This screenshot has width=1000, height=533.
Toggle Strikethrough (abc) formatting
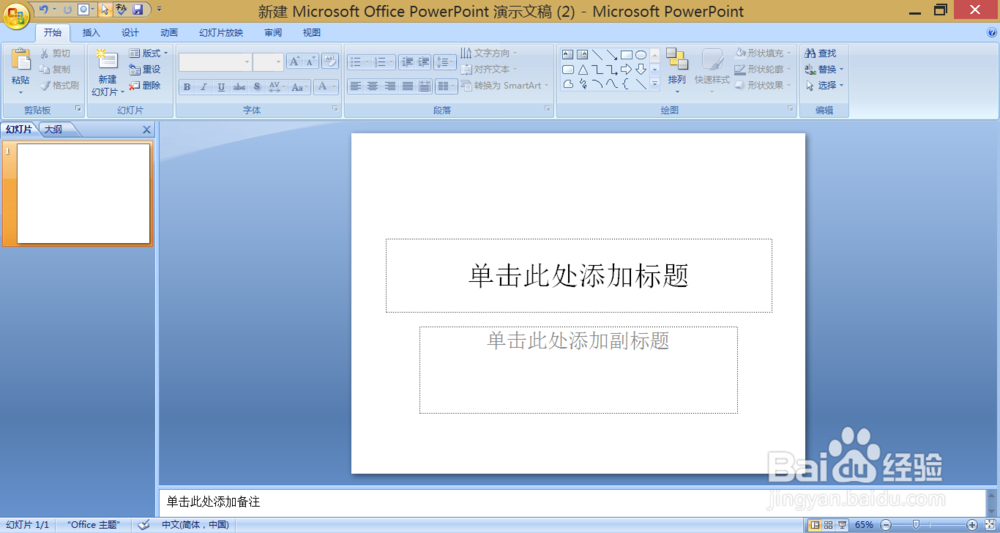pos(239,87)
